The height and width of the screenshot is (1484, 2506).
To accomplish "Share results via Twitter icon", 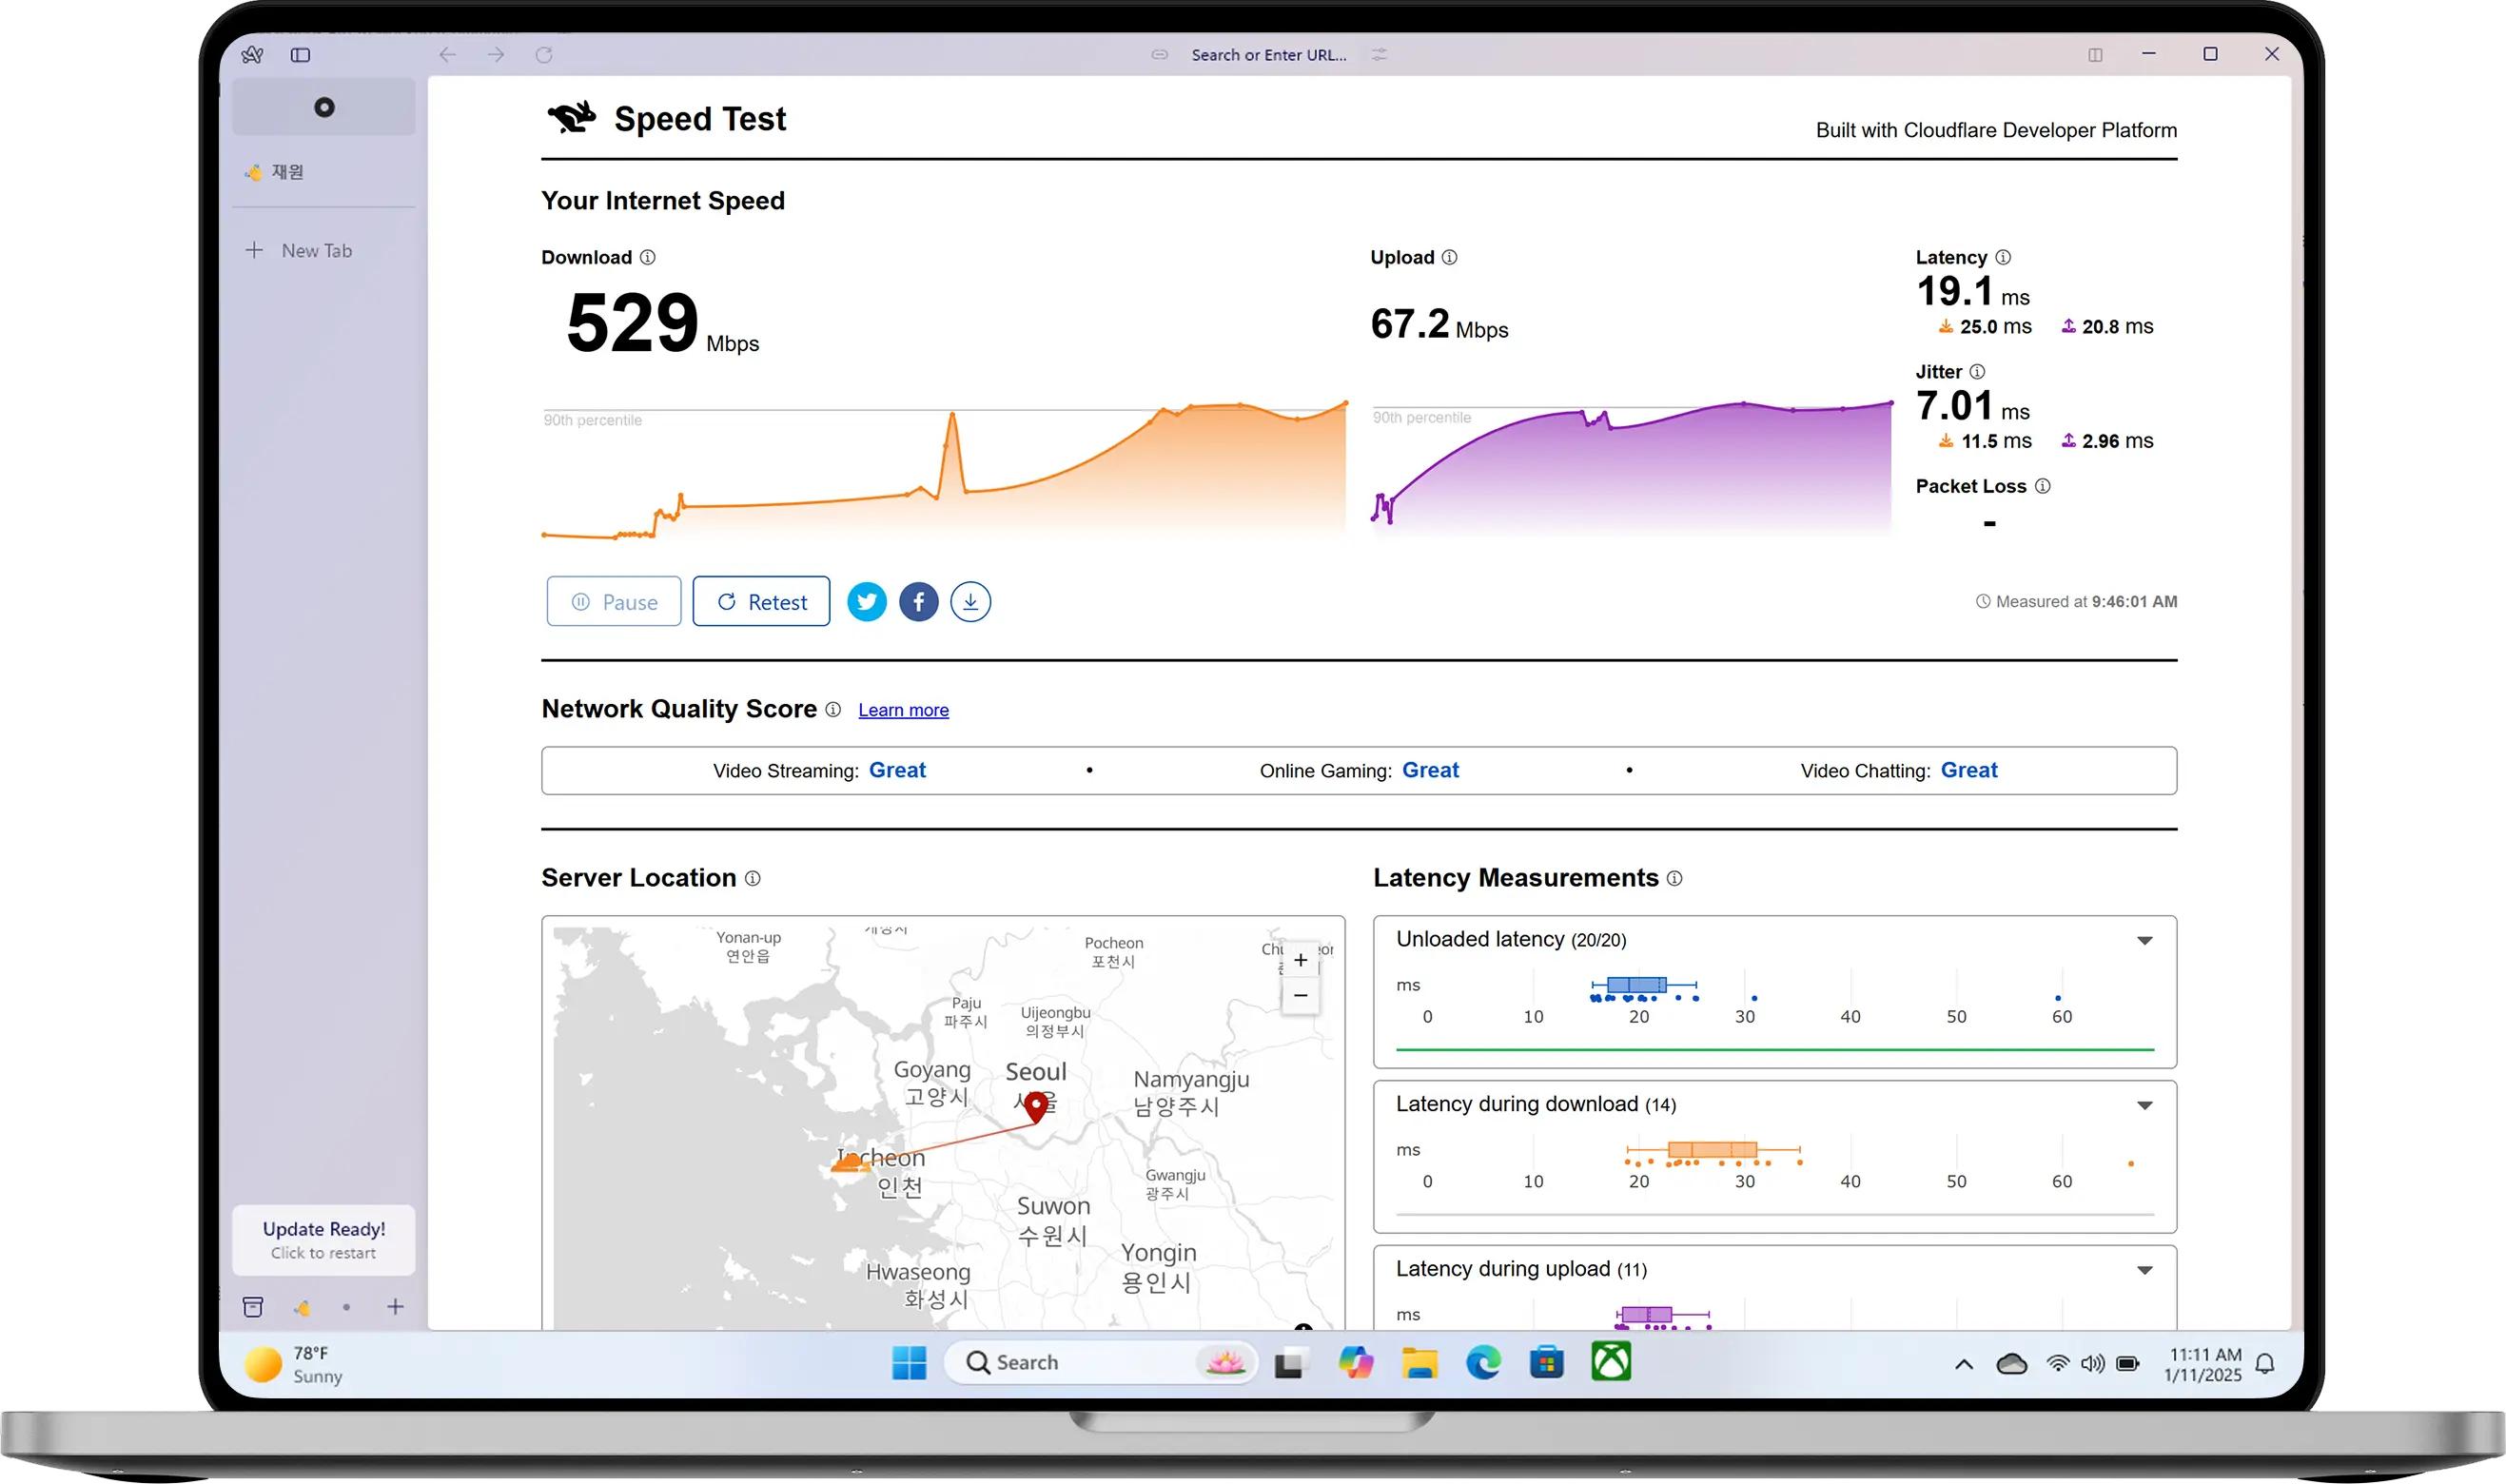I will [x=866, y=602].
